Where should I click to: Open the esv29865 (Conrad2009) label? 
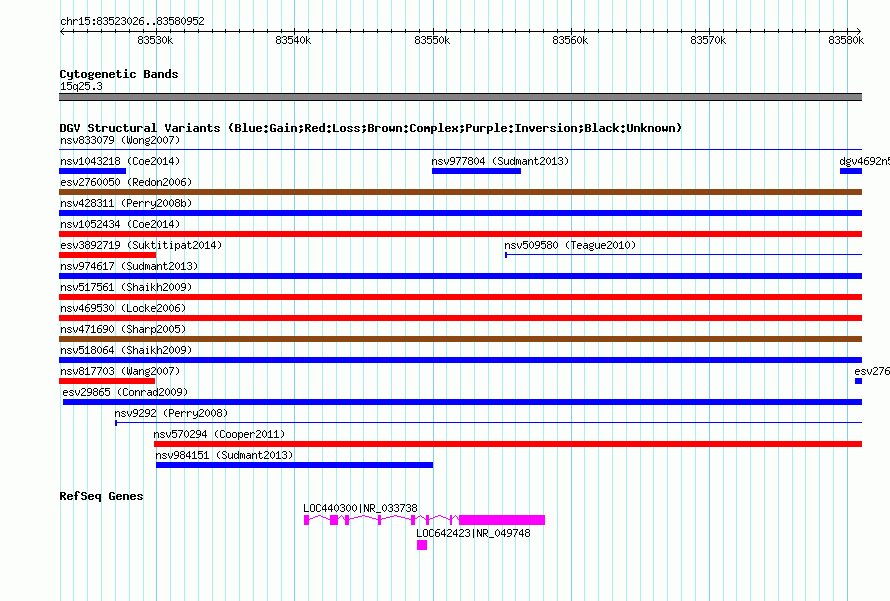point(125,392)
